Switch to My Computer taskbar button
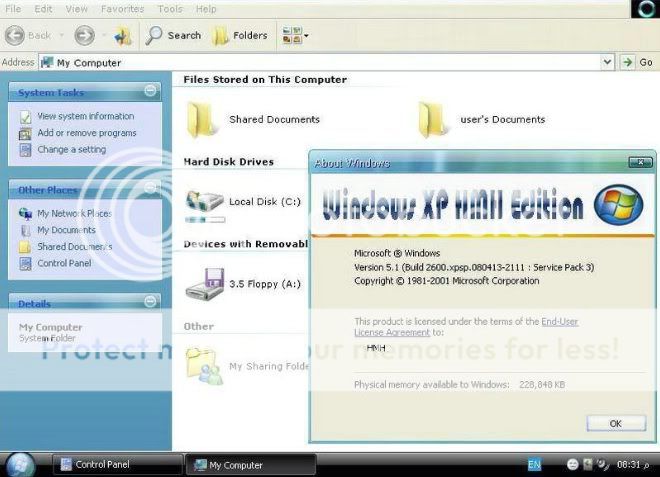Image resolution: width=660 pixels, height=477 pixels. point(250,465)
